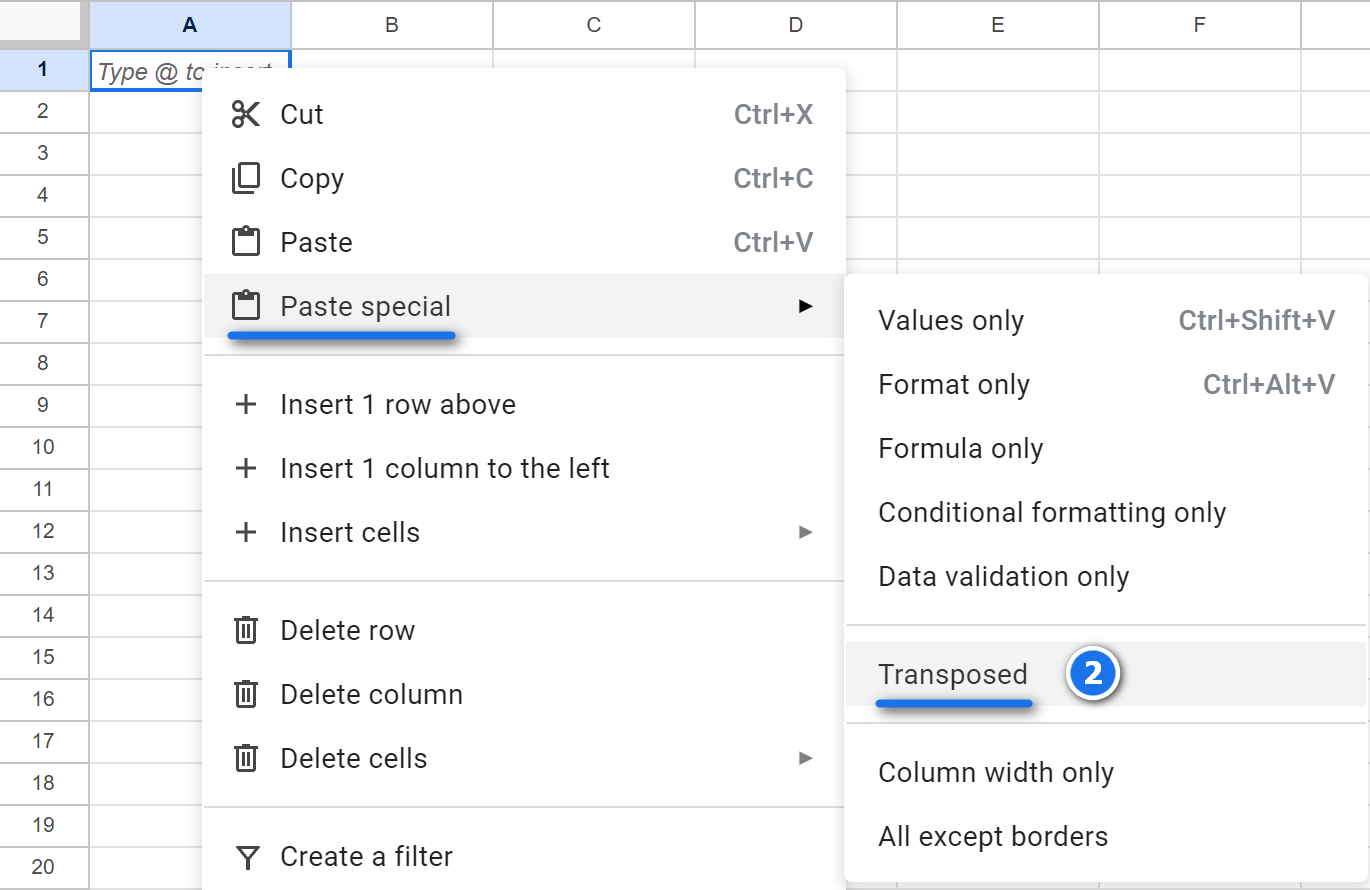
Task: Choose Cut from the context menu
Action: tap(524, 114)
